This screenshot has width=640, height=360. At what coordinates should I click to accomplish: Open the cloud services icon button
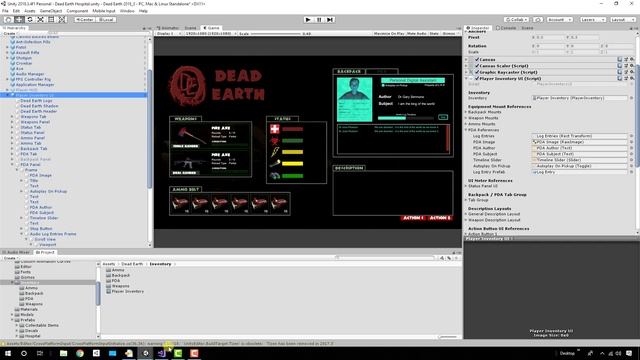click(538, 20)
